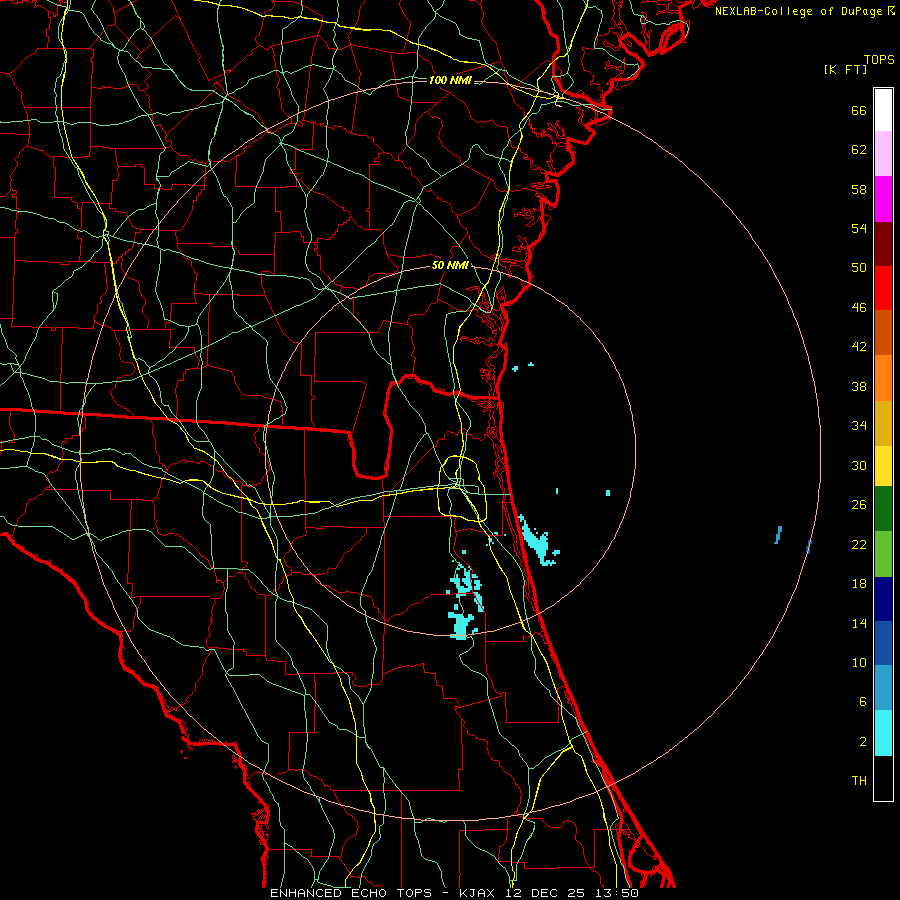Image resolution: width=900 pixels, height=900 pixels.
Task: Click the white 66 kft legend swatch
Action: tap(883, 110)
